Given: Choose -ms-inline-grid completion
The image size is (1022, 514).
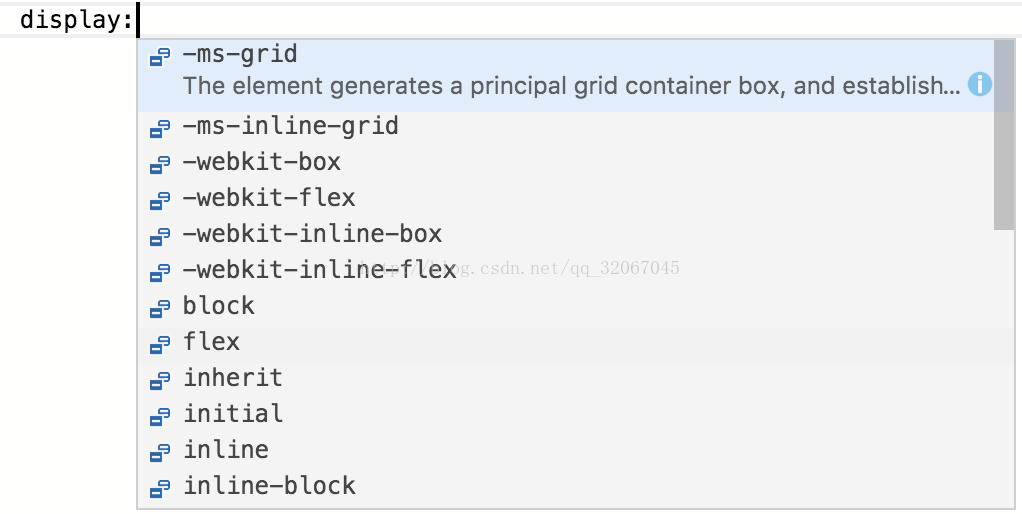Looking at the screenshot, I should point(565,126).
